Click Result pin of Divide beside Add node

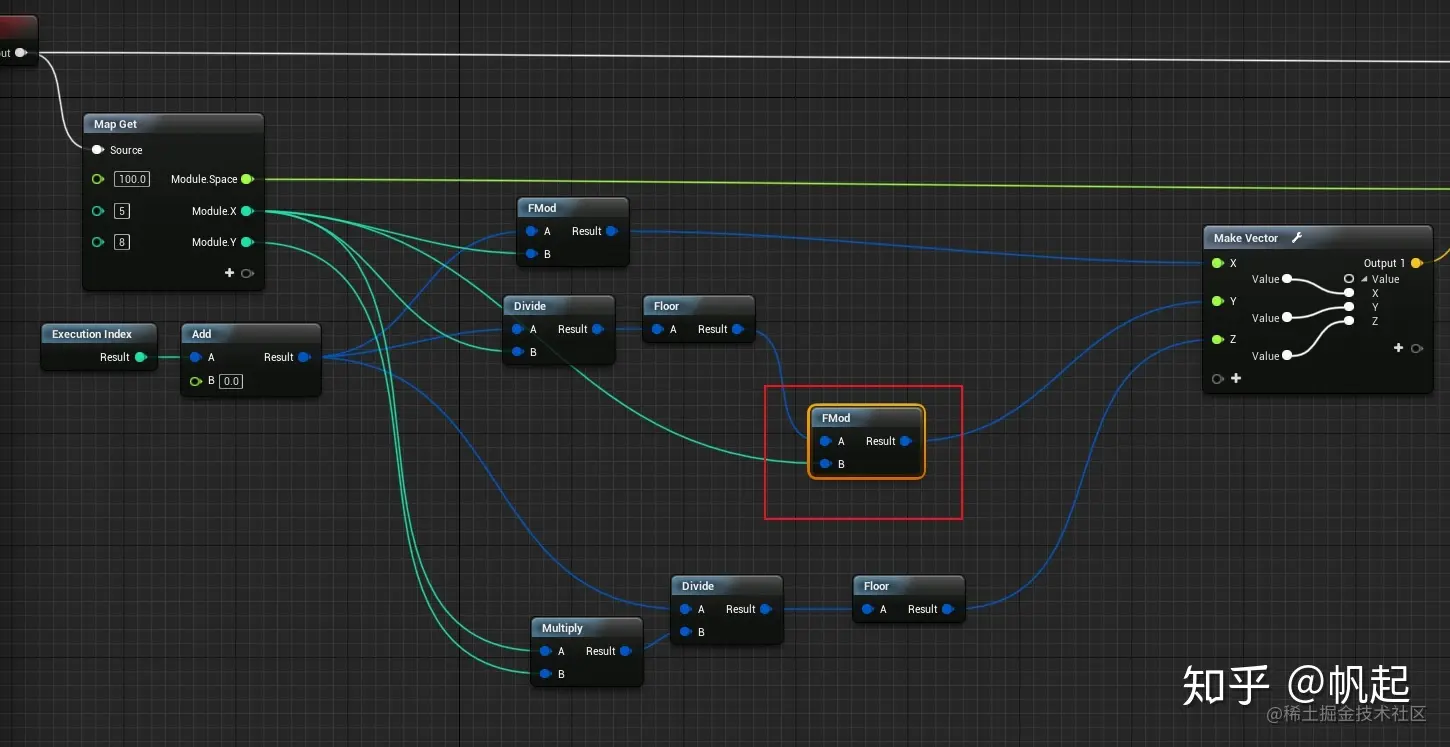pyautogui.click(x=598, y=329)
